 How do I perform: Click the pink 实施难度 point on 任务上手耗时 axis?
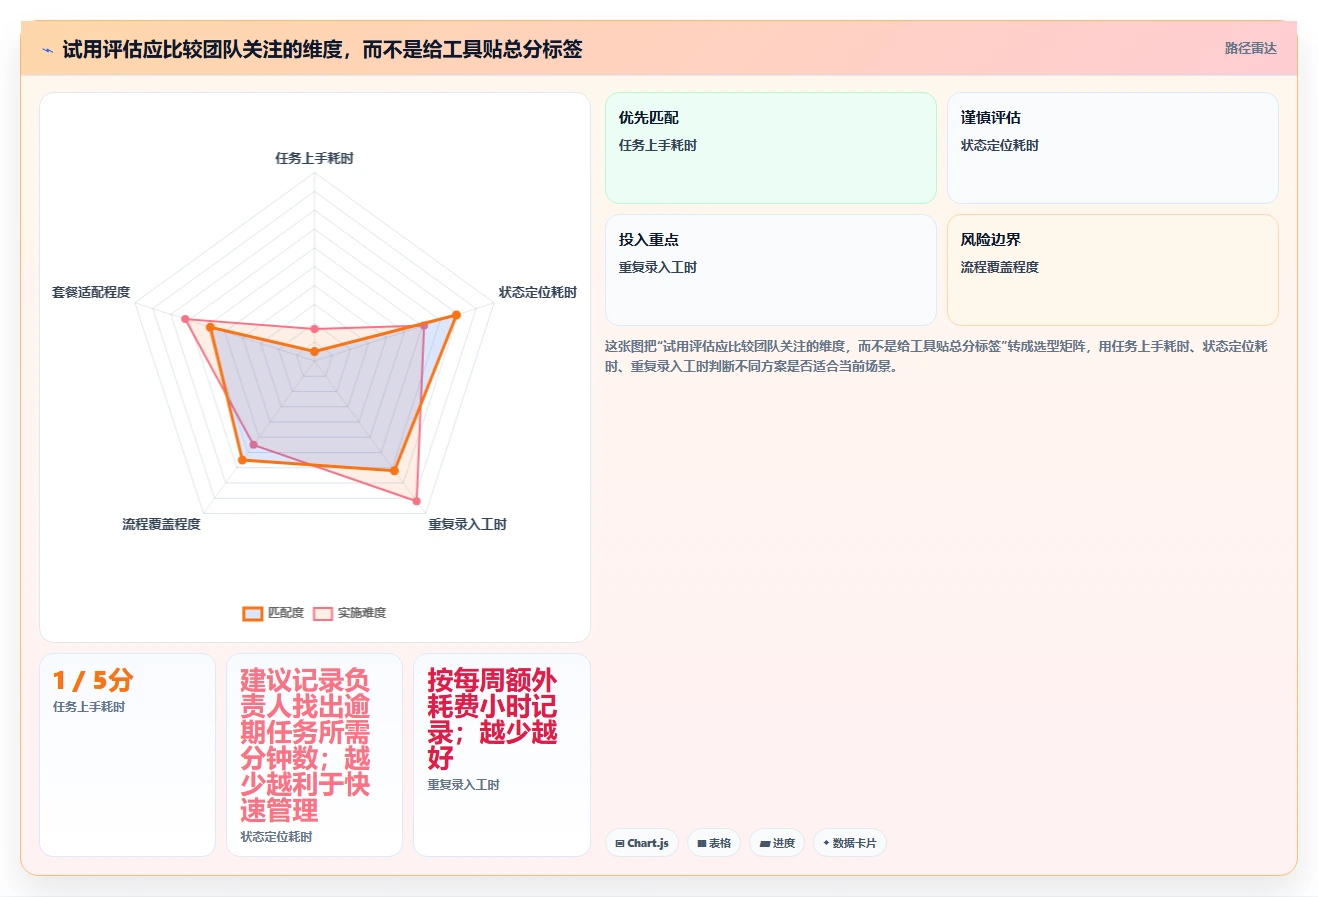tap(315, 328)
